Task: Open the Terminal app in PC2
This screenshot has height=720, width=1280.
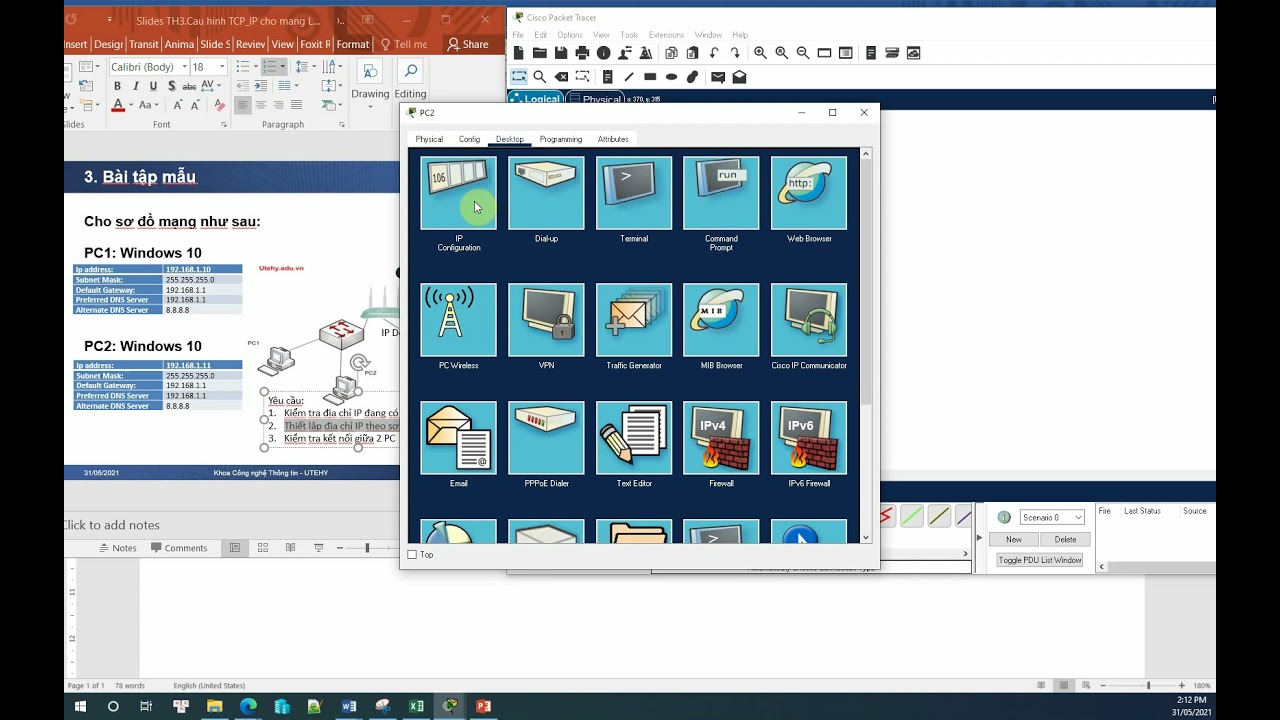Action: (x=634, y=193)
